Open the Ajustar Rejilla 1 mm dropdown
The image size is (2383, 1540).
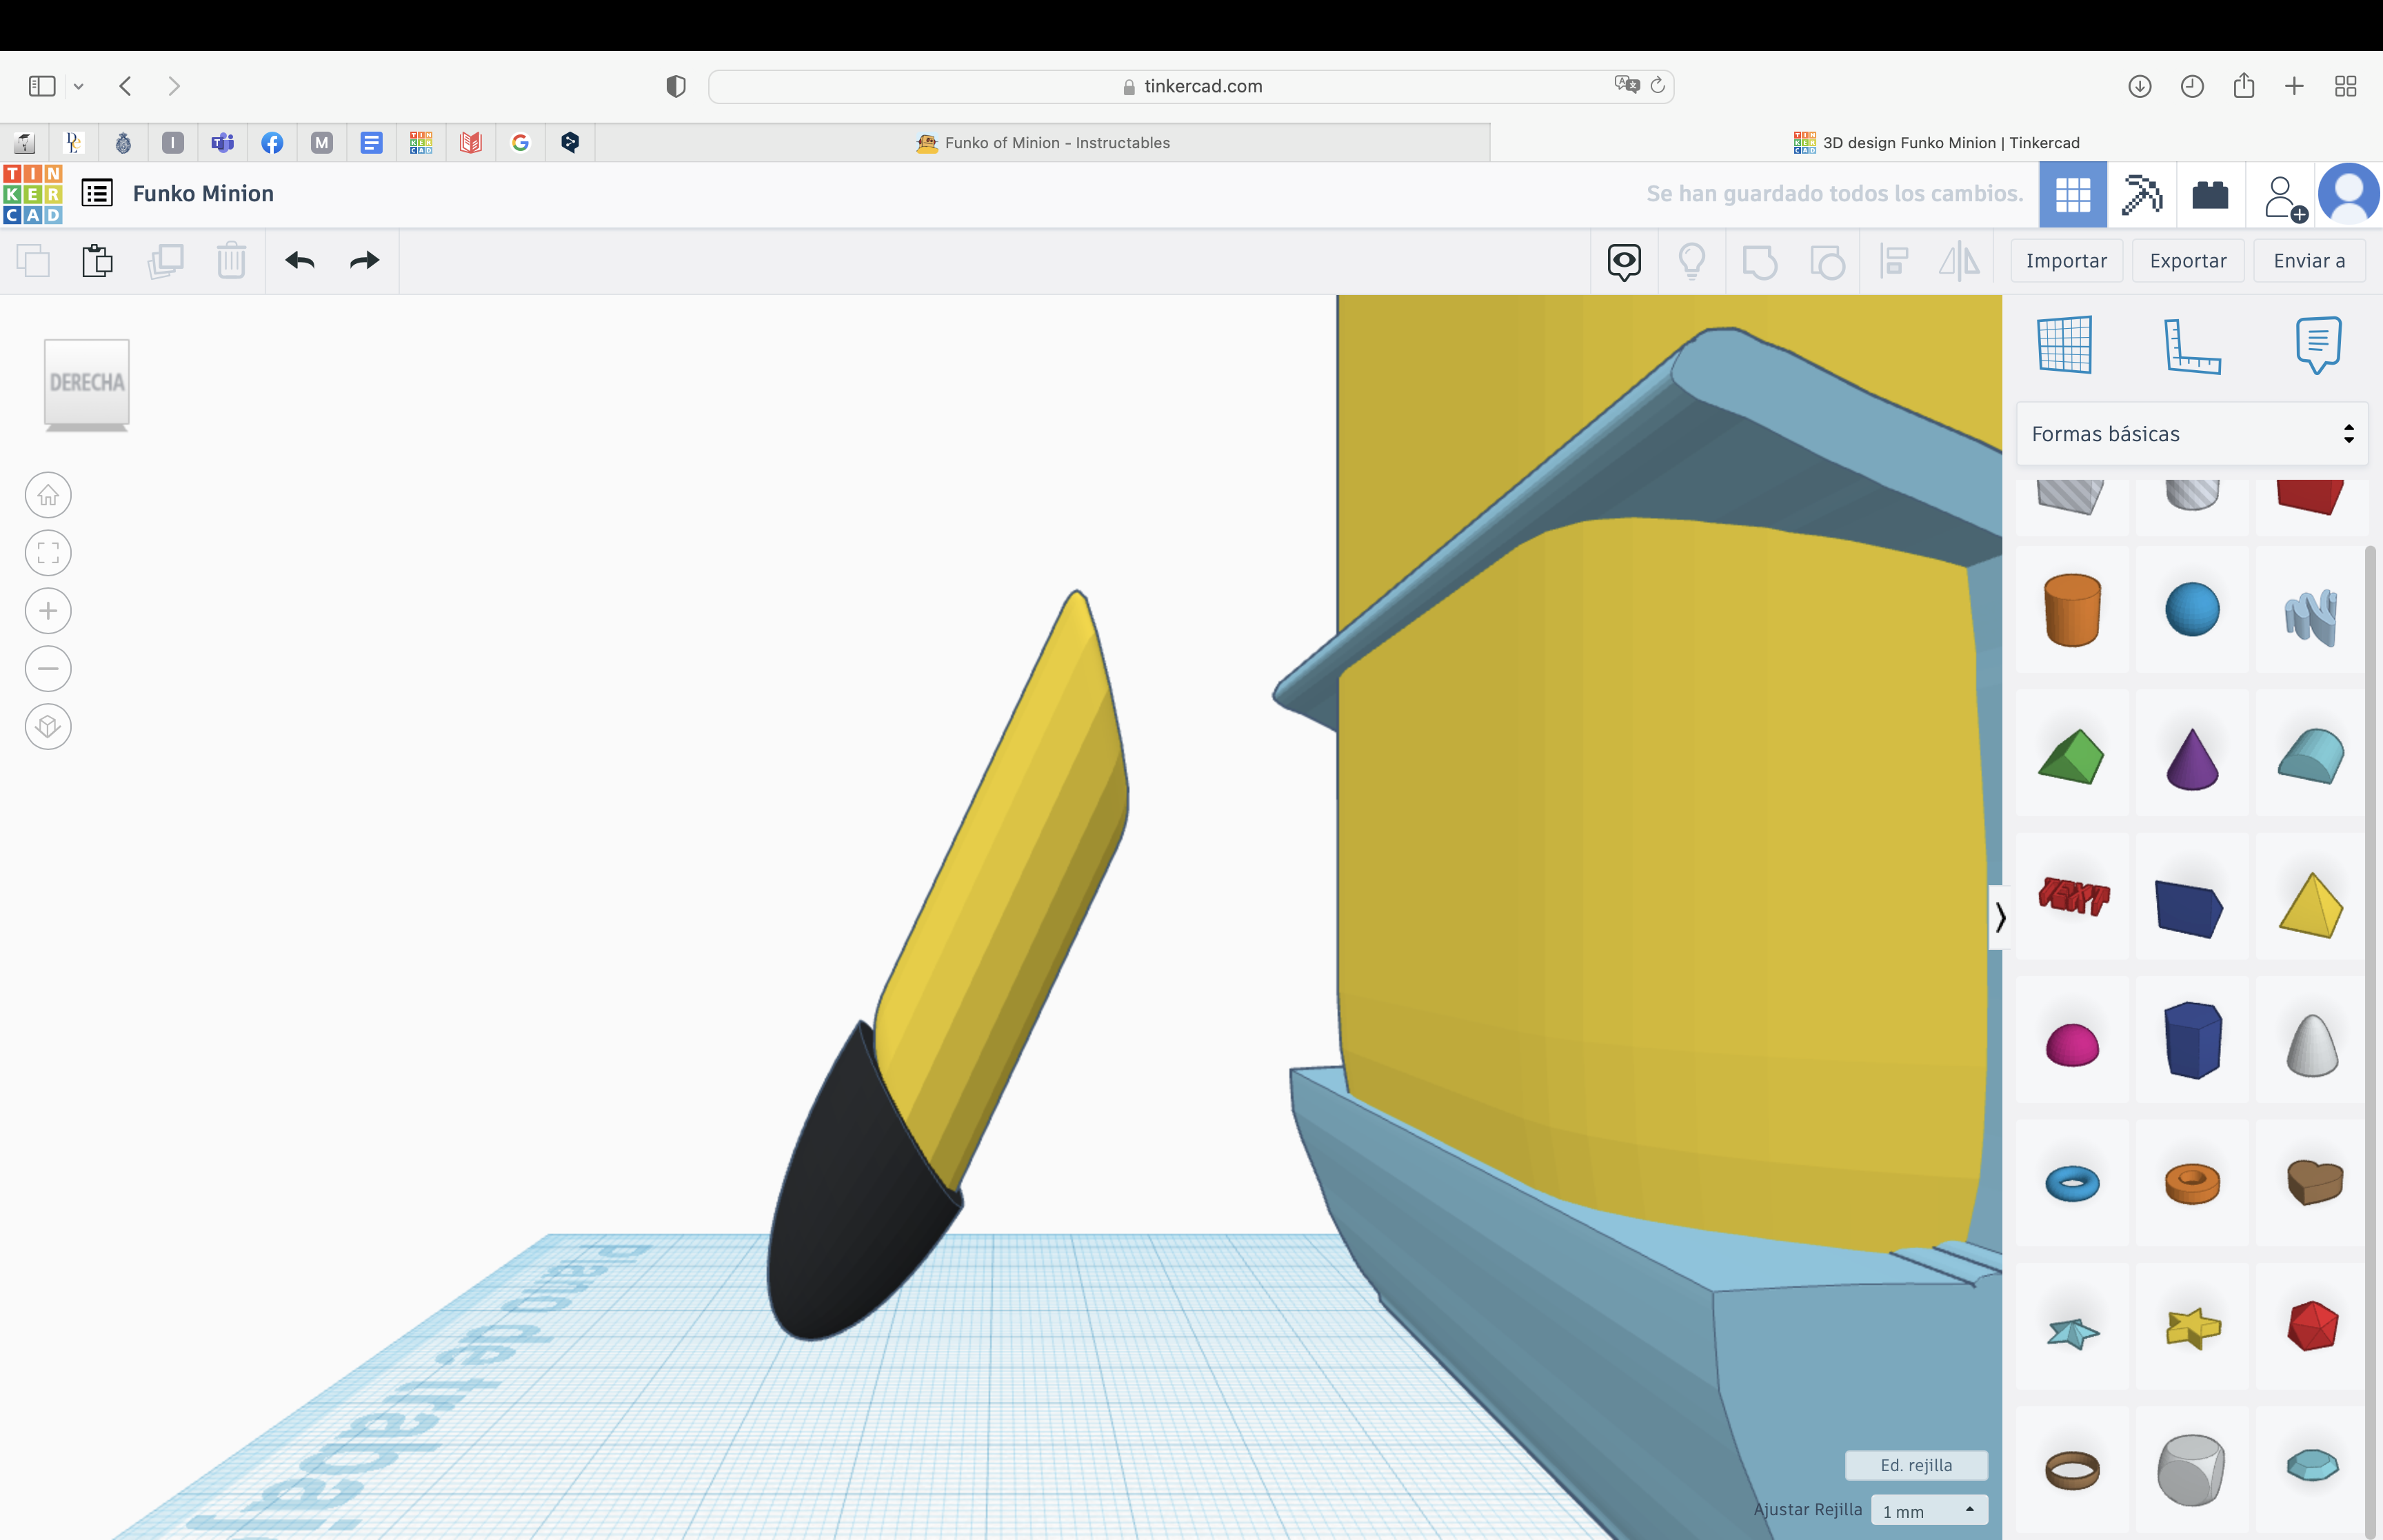[1929, 1511]
